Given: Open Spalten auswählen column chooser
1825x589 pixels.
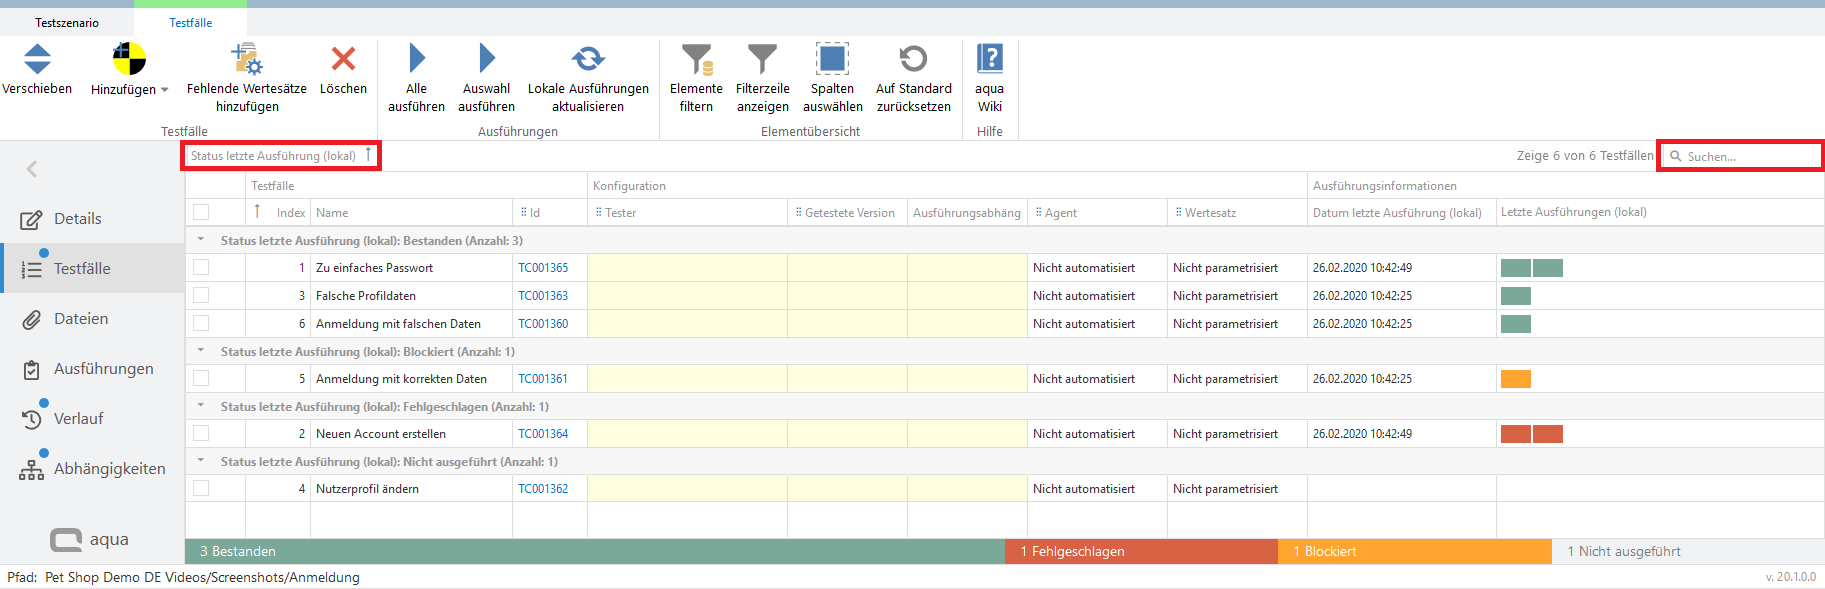Looking at the screenshot, I should (x=832, y=60).
